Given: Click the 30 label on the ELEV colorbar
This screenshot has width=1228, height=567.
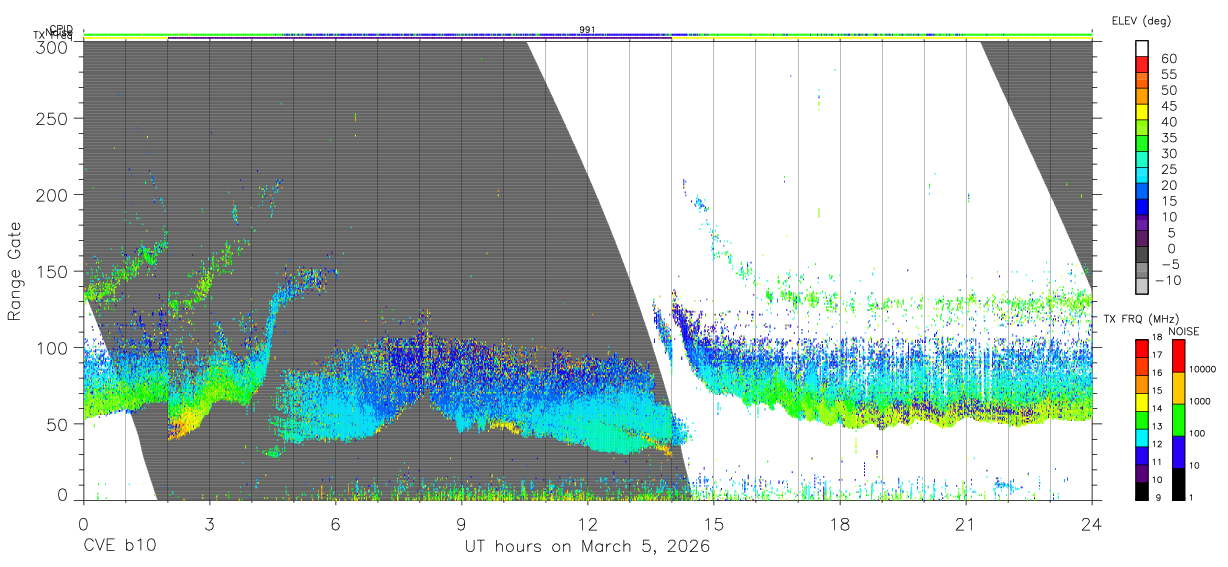Looking at the screenshot, I should (x=1169, y=153).
